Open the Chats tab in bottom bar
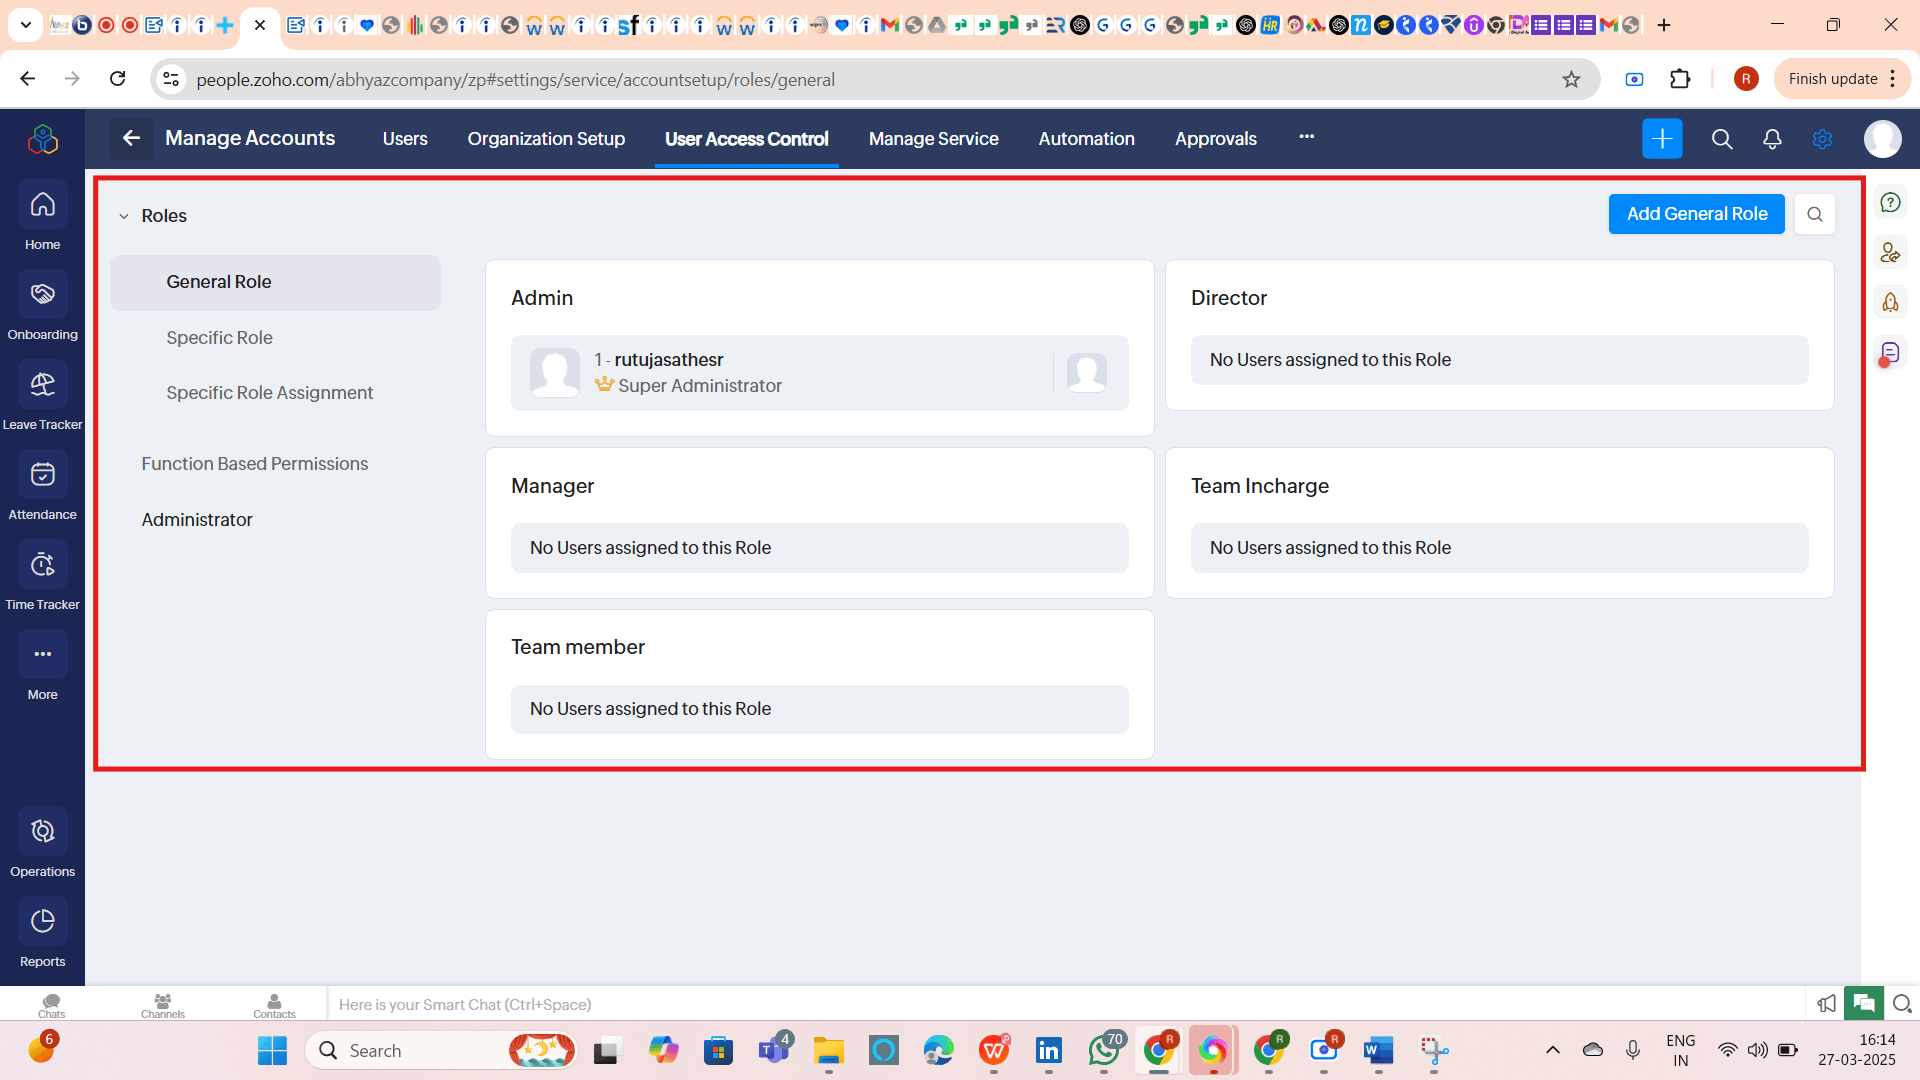1920x1080 pixels. pos(52,1005)
